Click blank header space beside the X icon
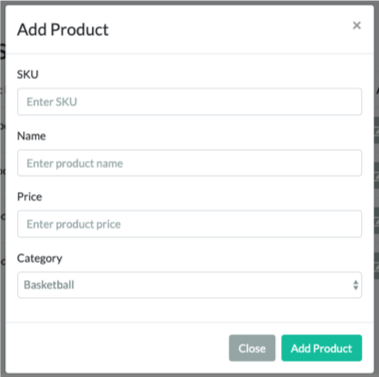The image size is (379, 377). pyautogui.click(x=230, y=29)
